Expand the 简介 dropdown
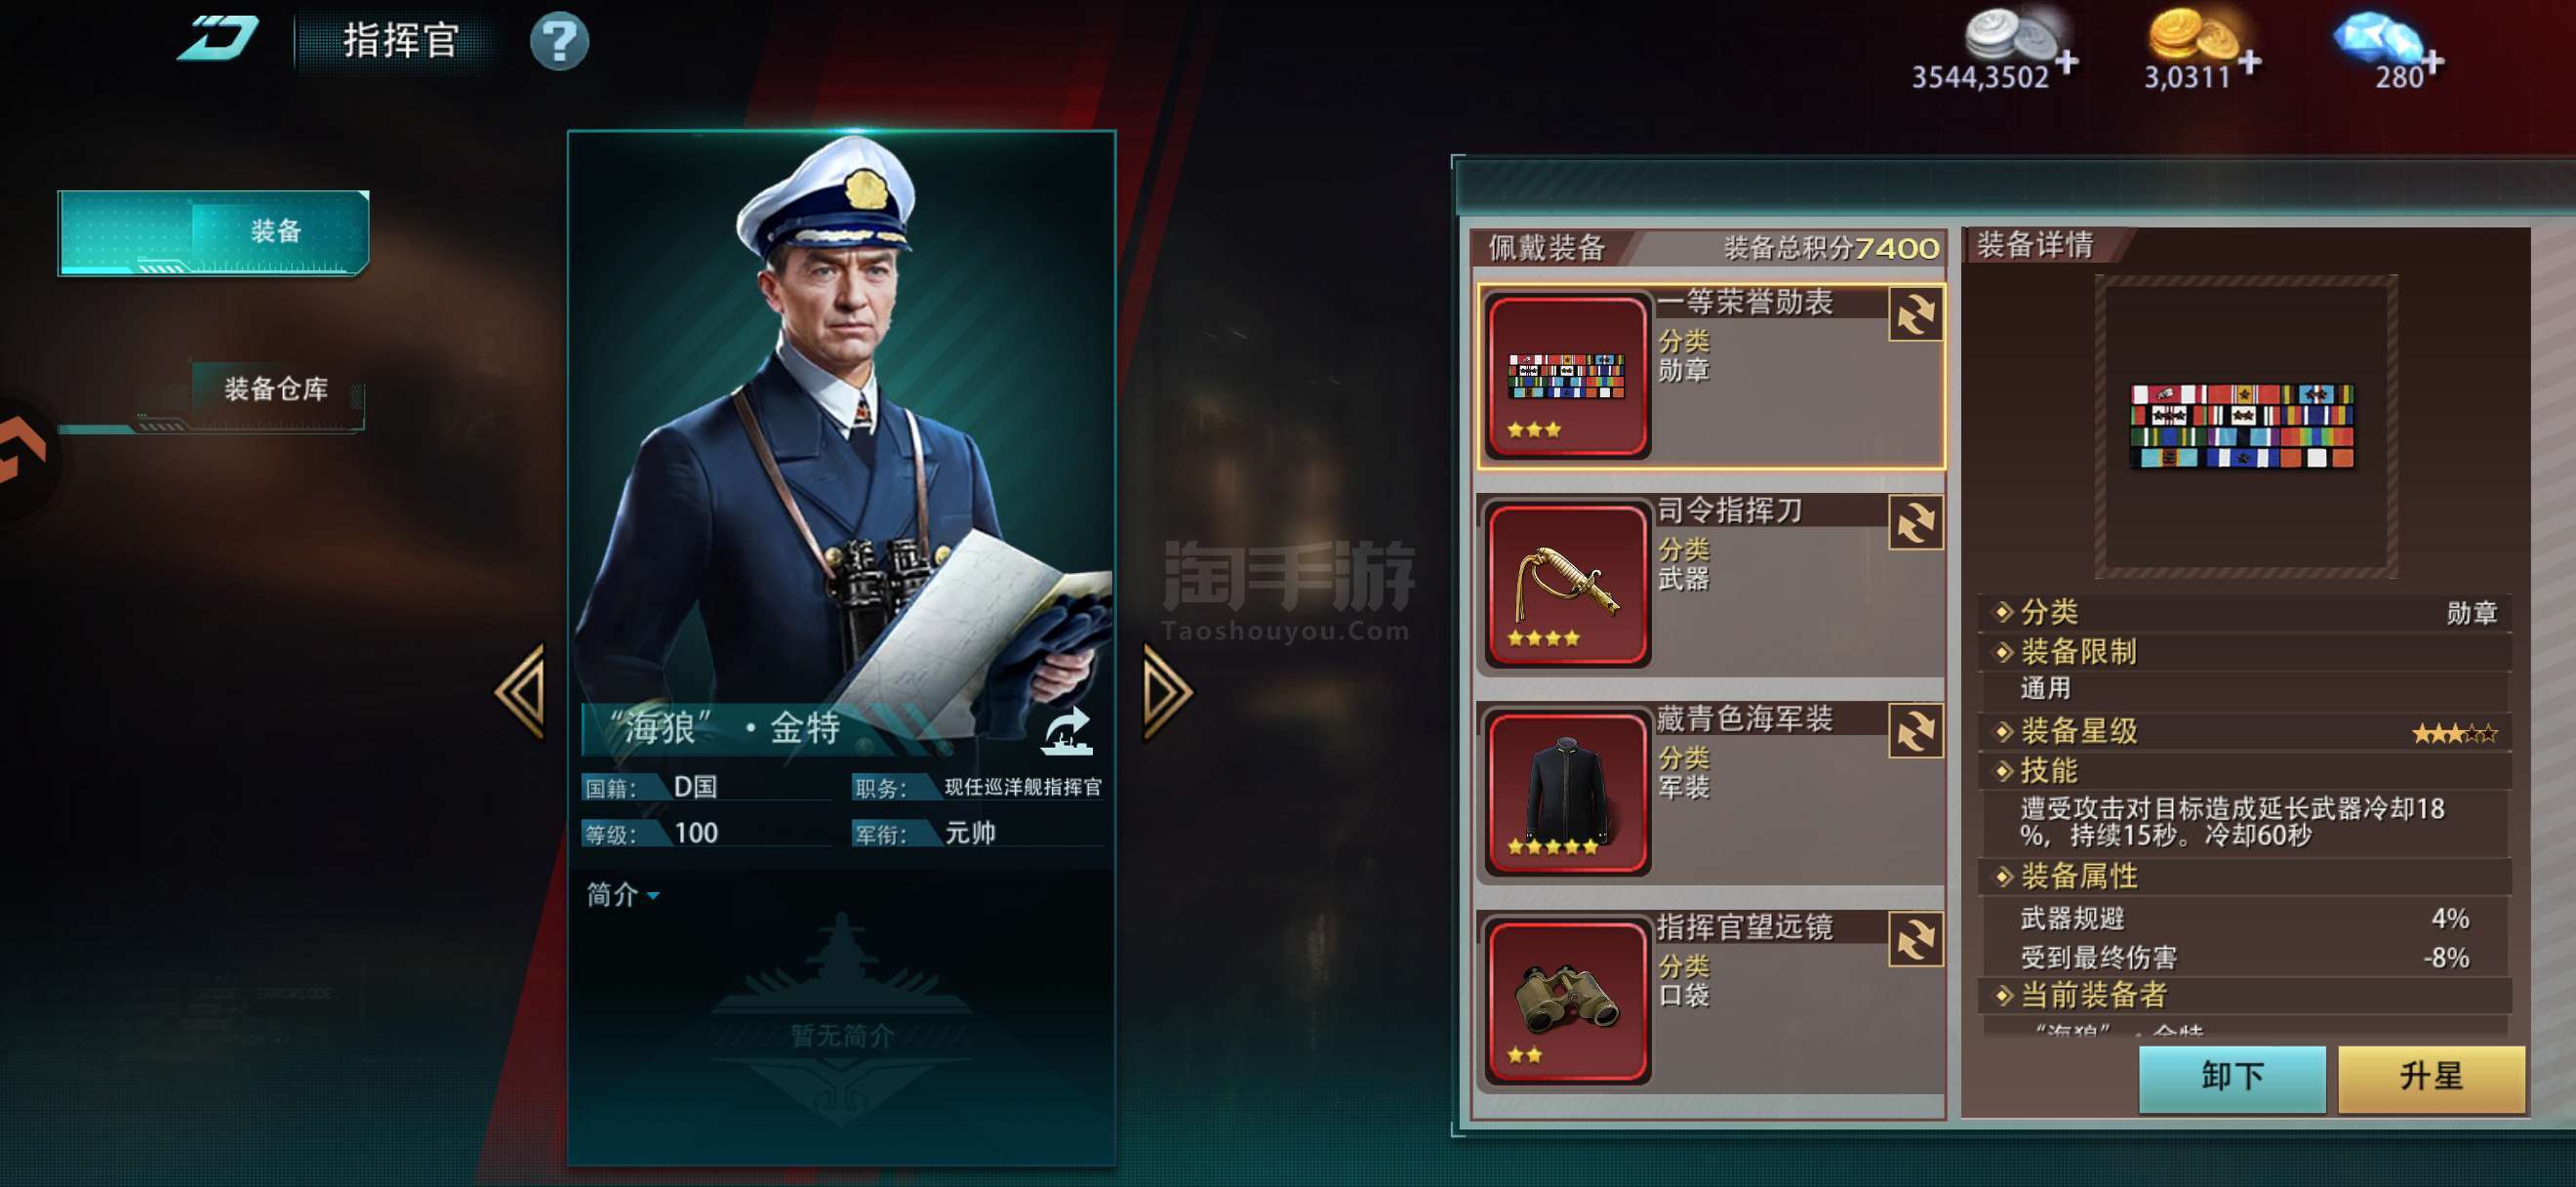Screen dimensions: 2576x1187 pyautogui.click(x=622, y=894)
